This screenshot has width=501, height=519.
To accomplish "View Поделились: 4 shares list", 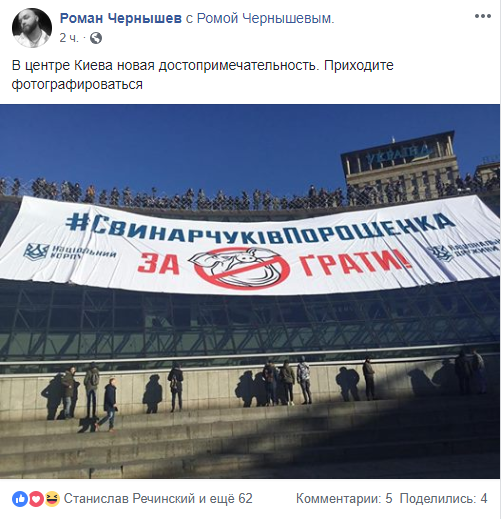I will pos(443,499).
